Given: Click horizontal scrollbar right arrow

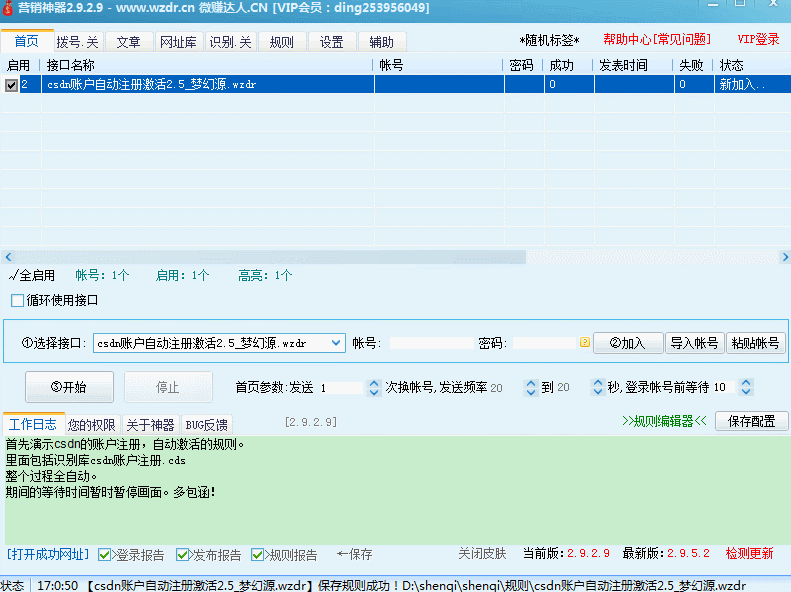Looking at the screenshot, I should pos(784,257).
